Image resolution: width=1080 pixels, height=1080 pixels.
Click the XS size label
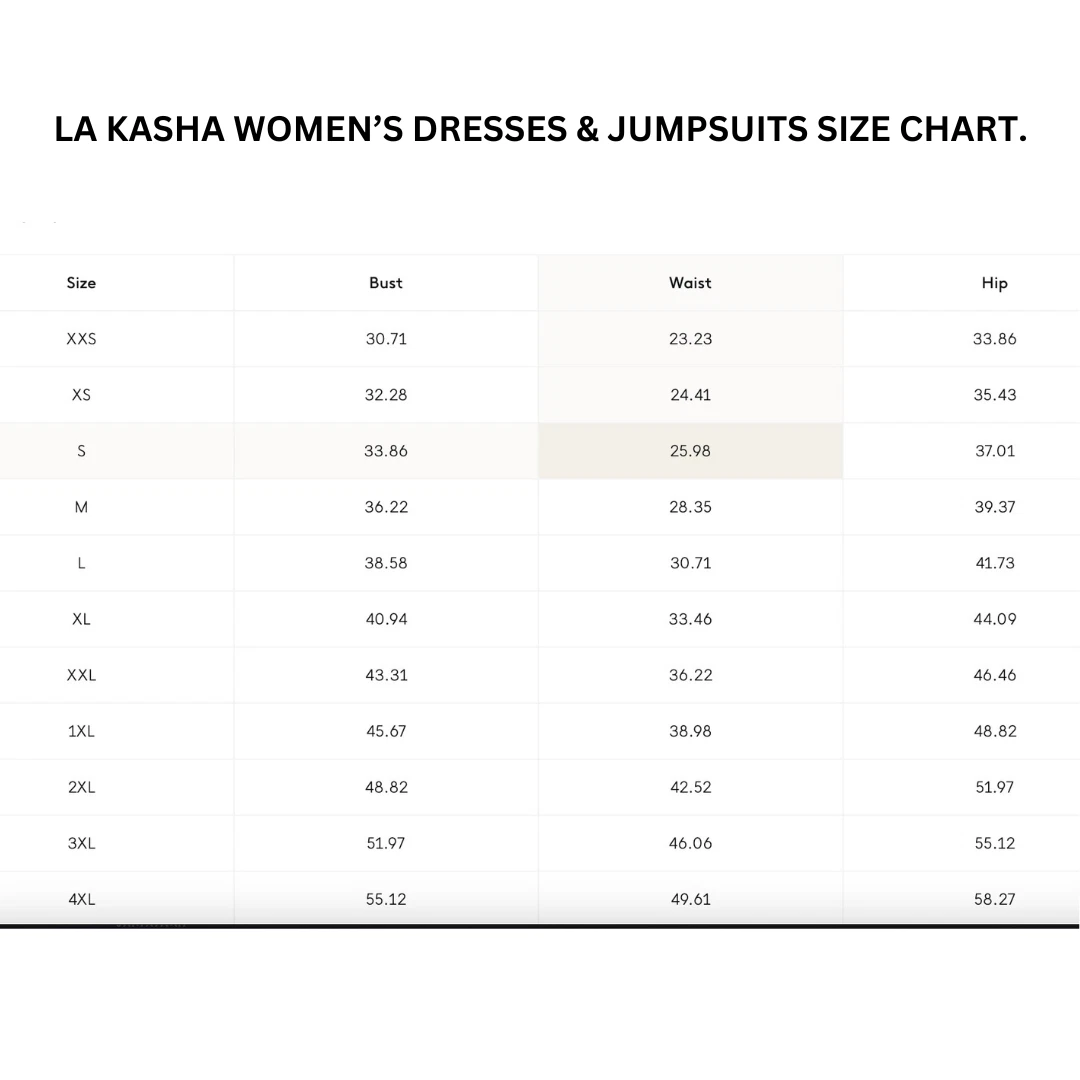(81, 395)
